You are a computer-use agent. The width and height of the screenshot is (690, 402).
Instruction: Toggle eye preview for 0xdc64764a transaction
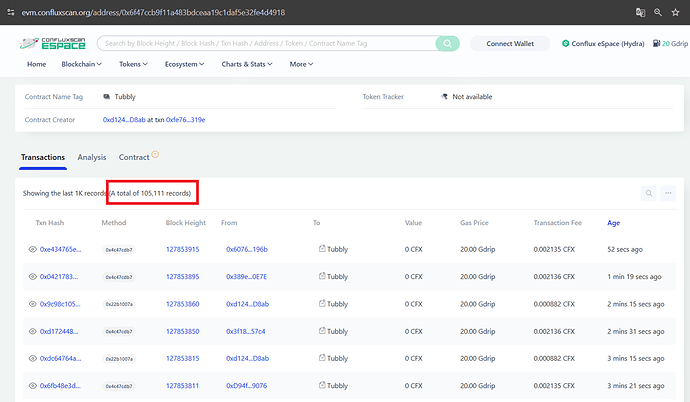33,358
